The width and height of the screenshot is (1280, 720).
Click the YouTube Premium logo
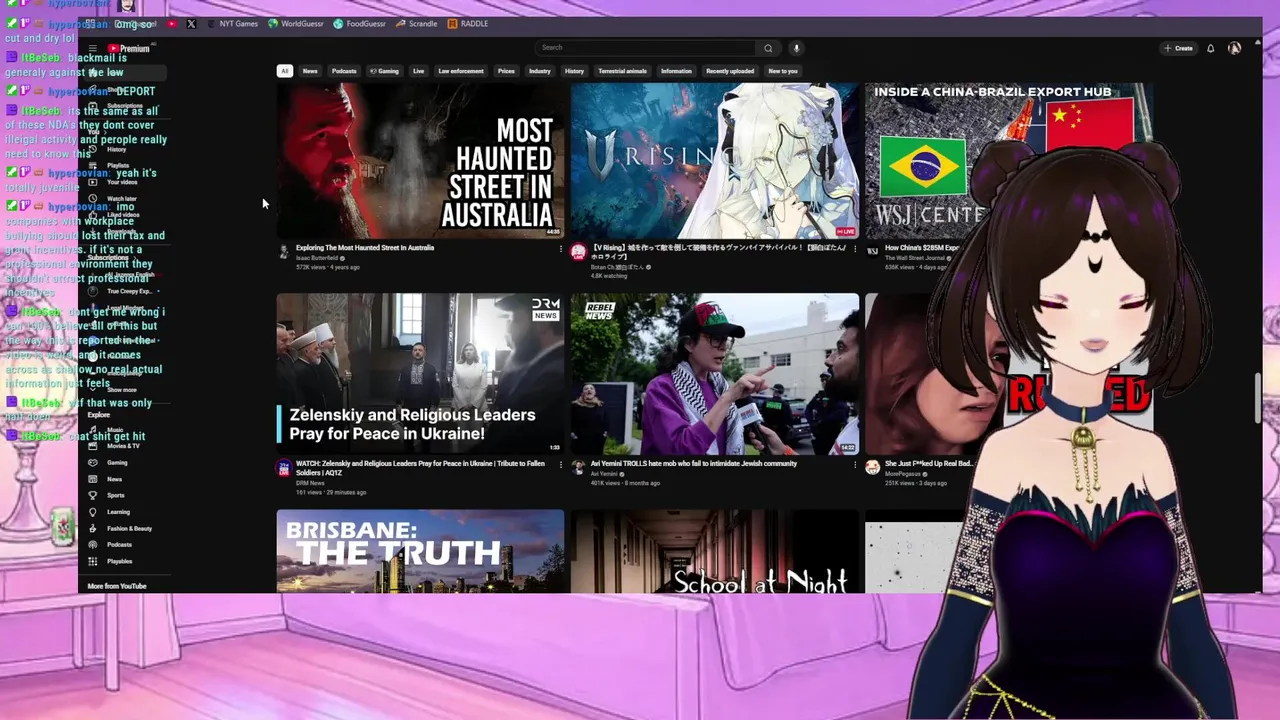pos(129,48)
